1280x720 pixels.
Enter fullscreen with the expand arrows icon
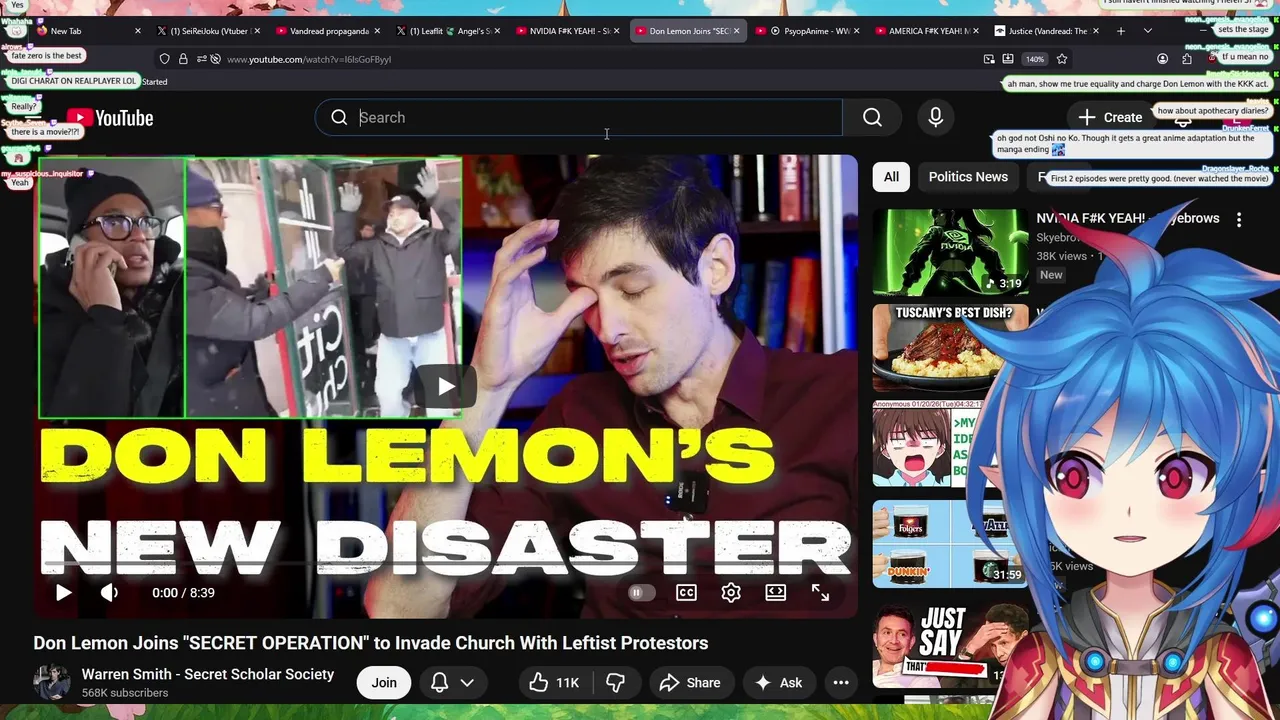coord(820,592)
